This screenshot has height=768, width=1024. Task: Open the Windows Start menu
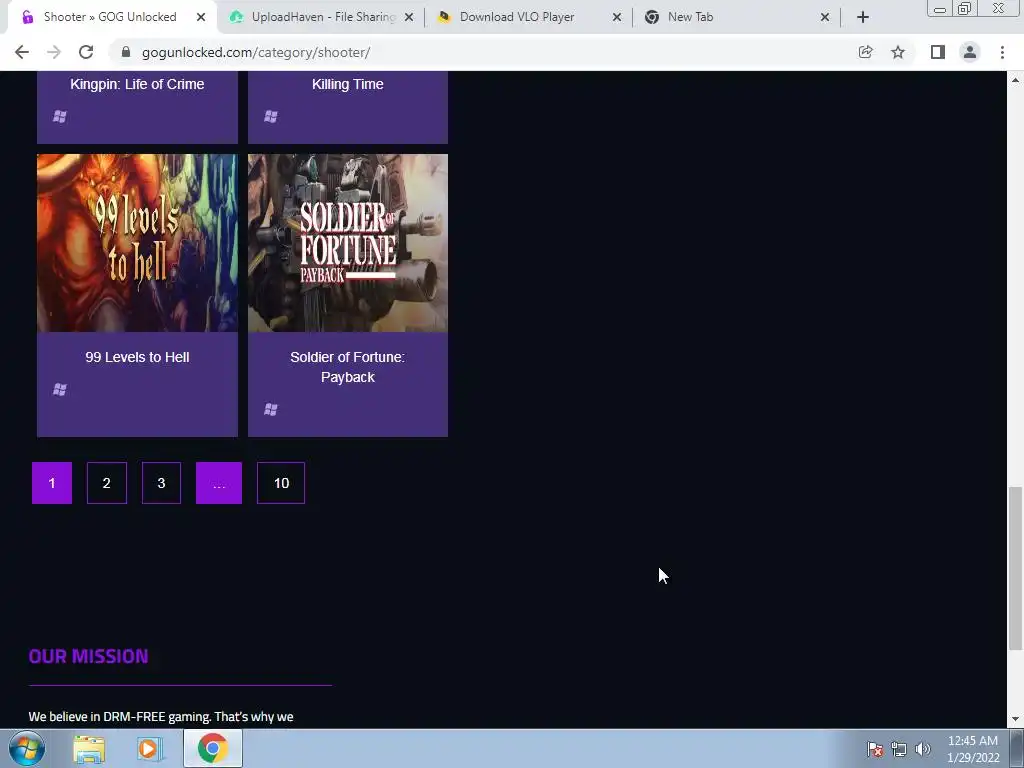click(27, 748)
